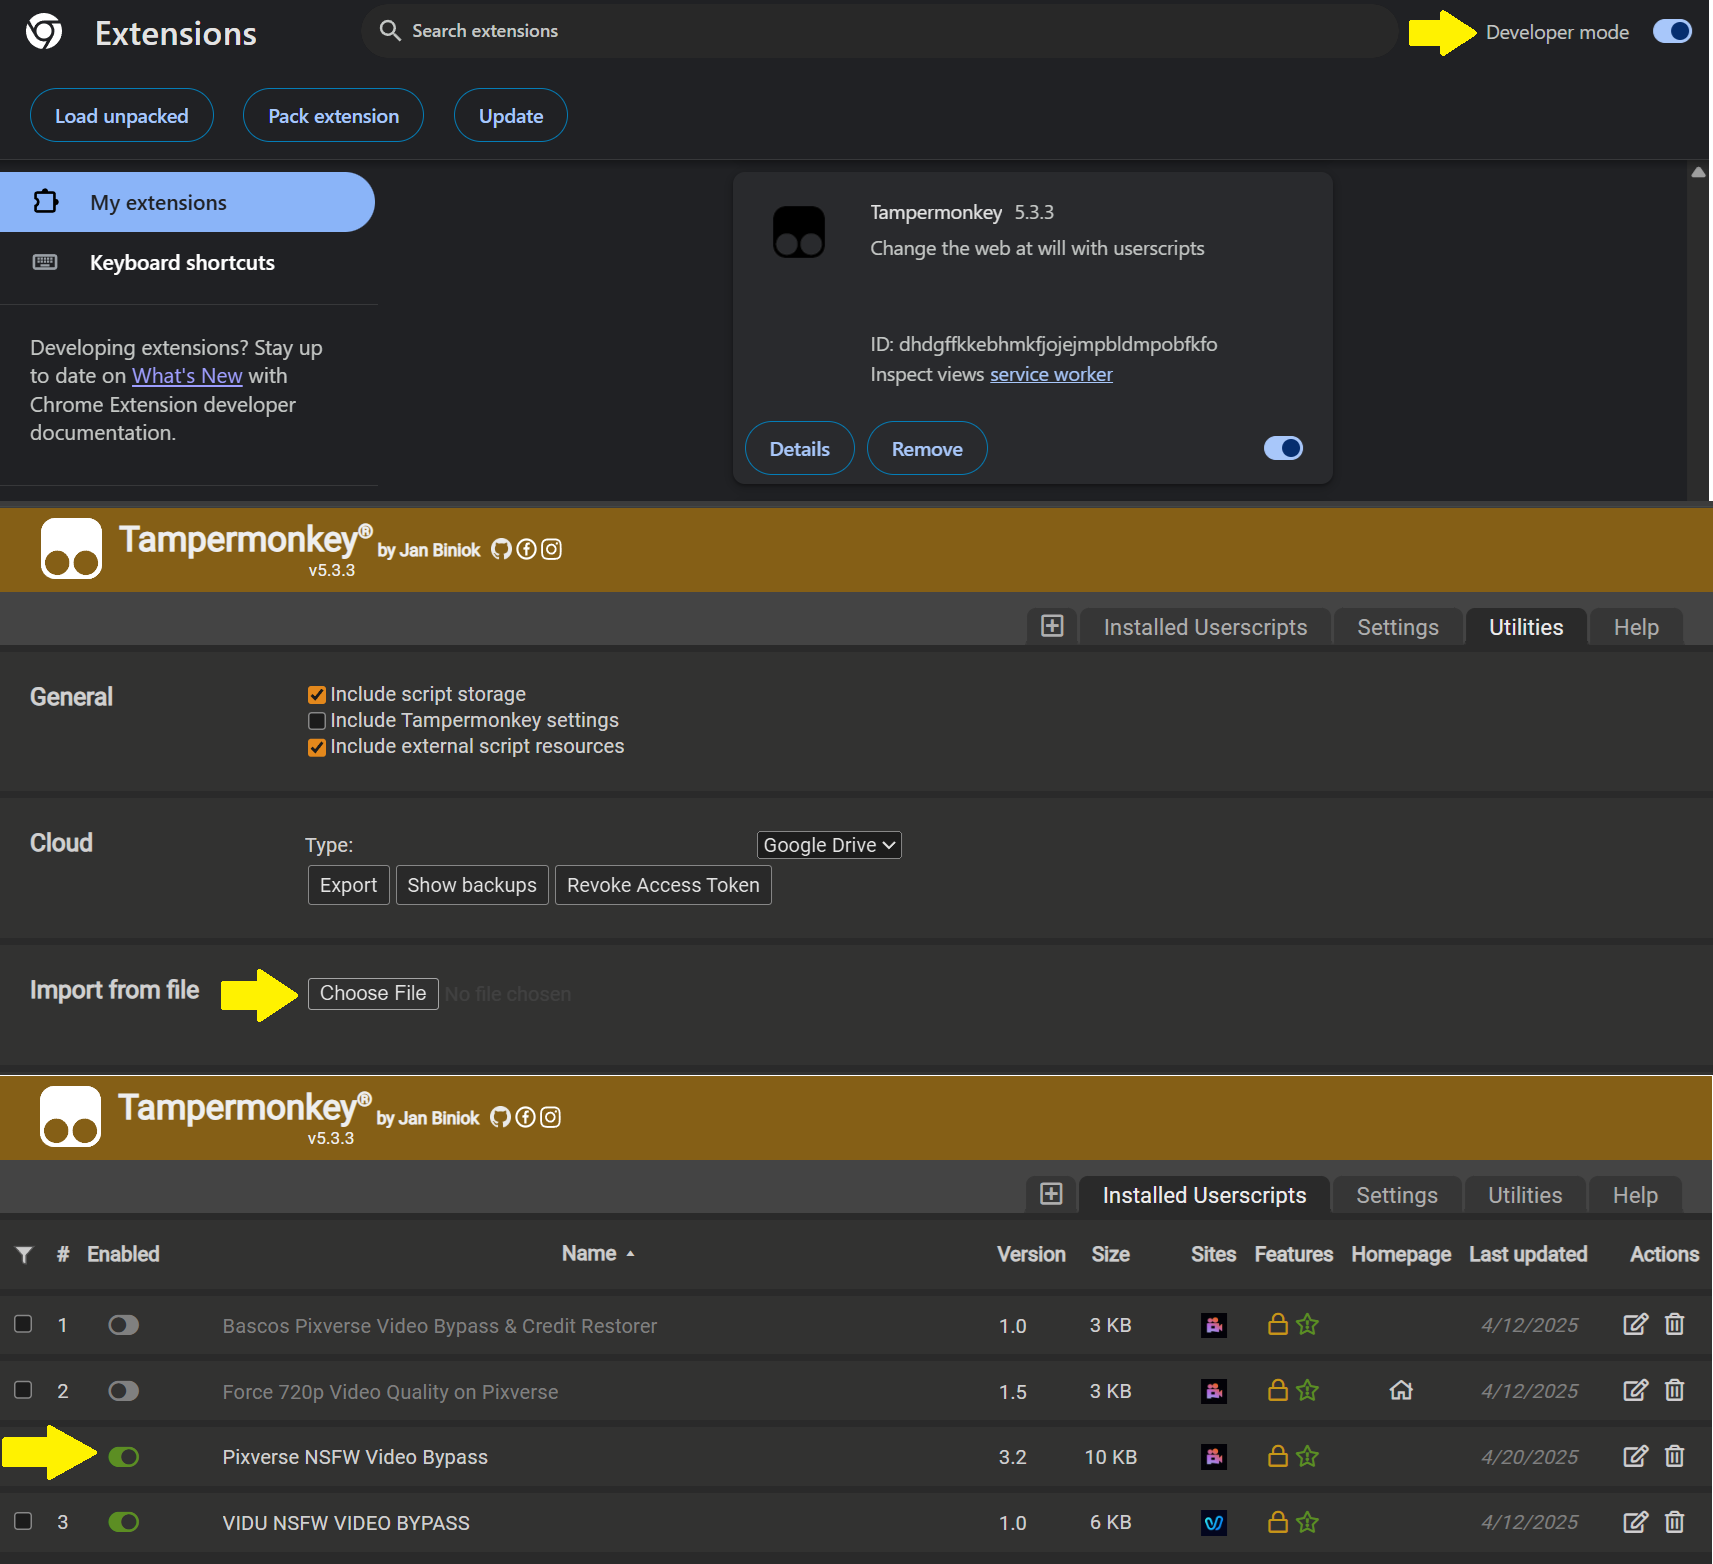
Task: Open Settings tab in Utilities panel
Action: [1397, 627]
